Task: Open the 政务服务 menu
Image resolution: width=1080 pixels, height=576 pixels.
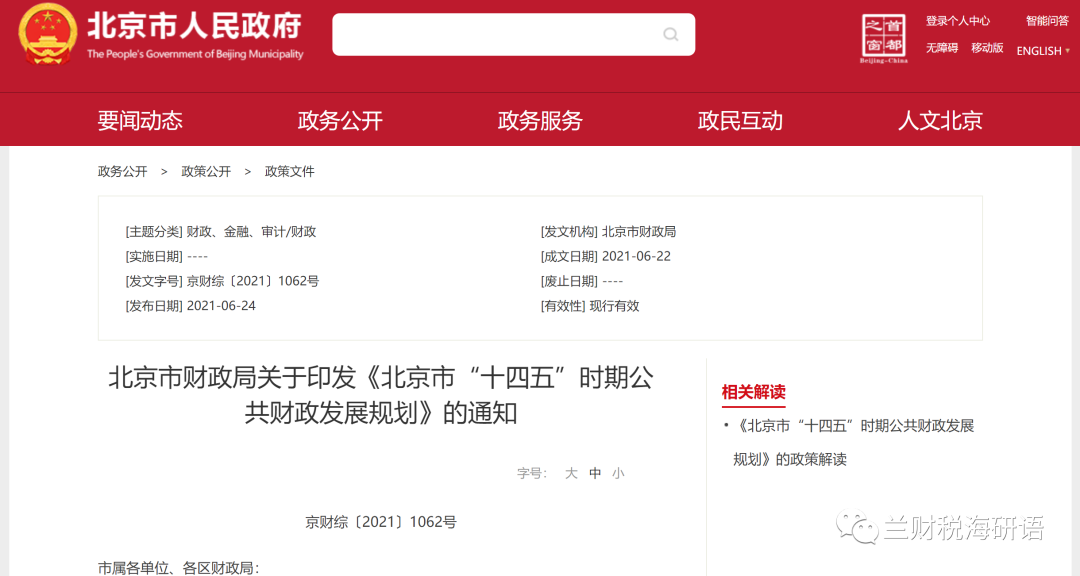Action: [x=540, y=121]
